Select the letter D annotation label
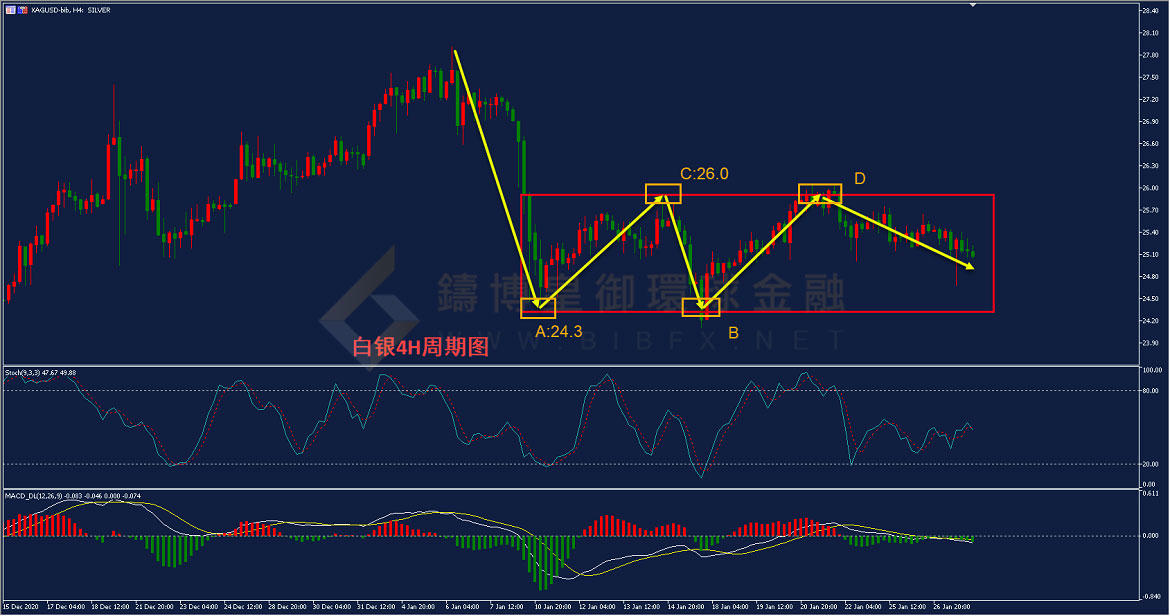This screenshot has width=1170, height=616. tap(859, 179)
